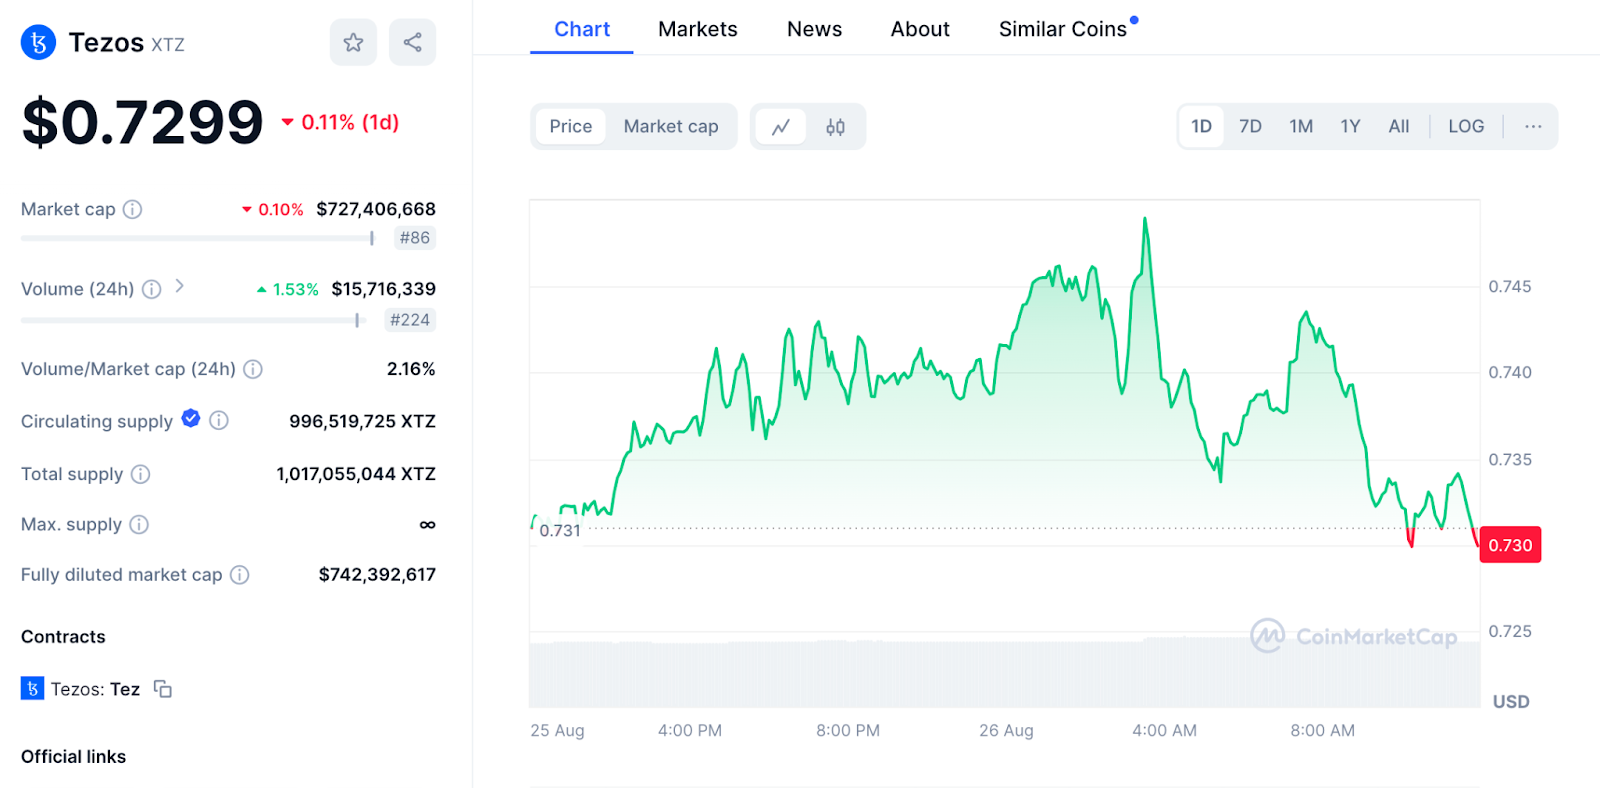Click the #86 market cap rank badge
This screenshot has width=1600, height=788.
[415, 238]
